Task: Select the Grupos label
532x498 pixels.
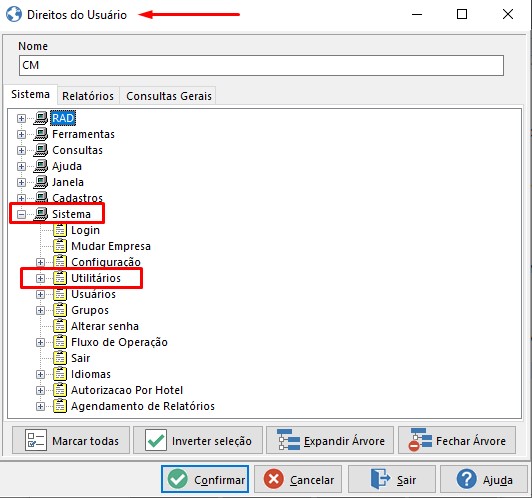Action: coord(90,310)
